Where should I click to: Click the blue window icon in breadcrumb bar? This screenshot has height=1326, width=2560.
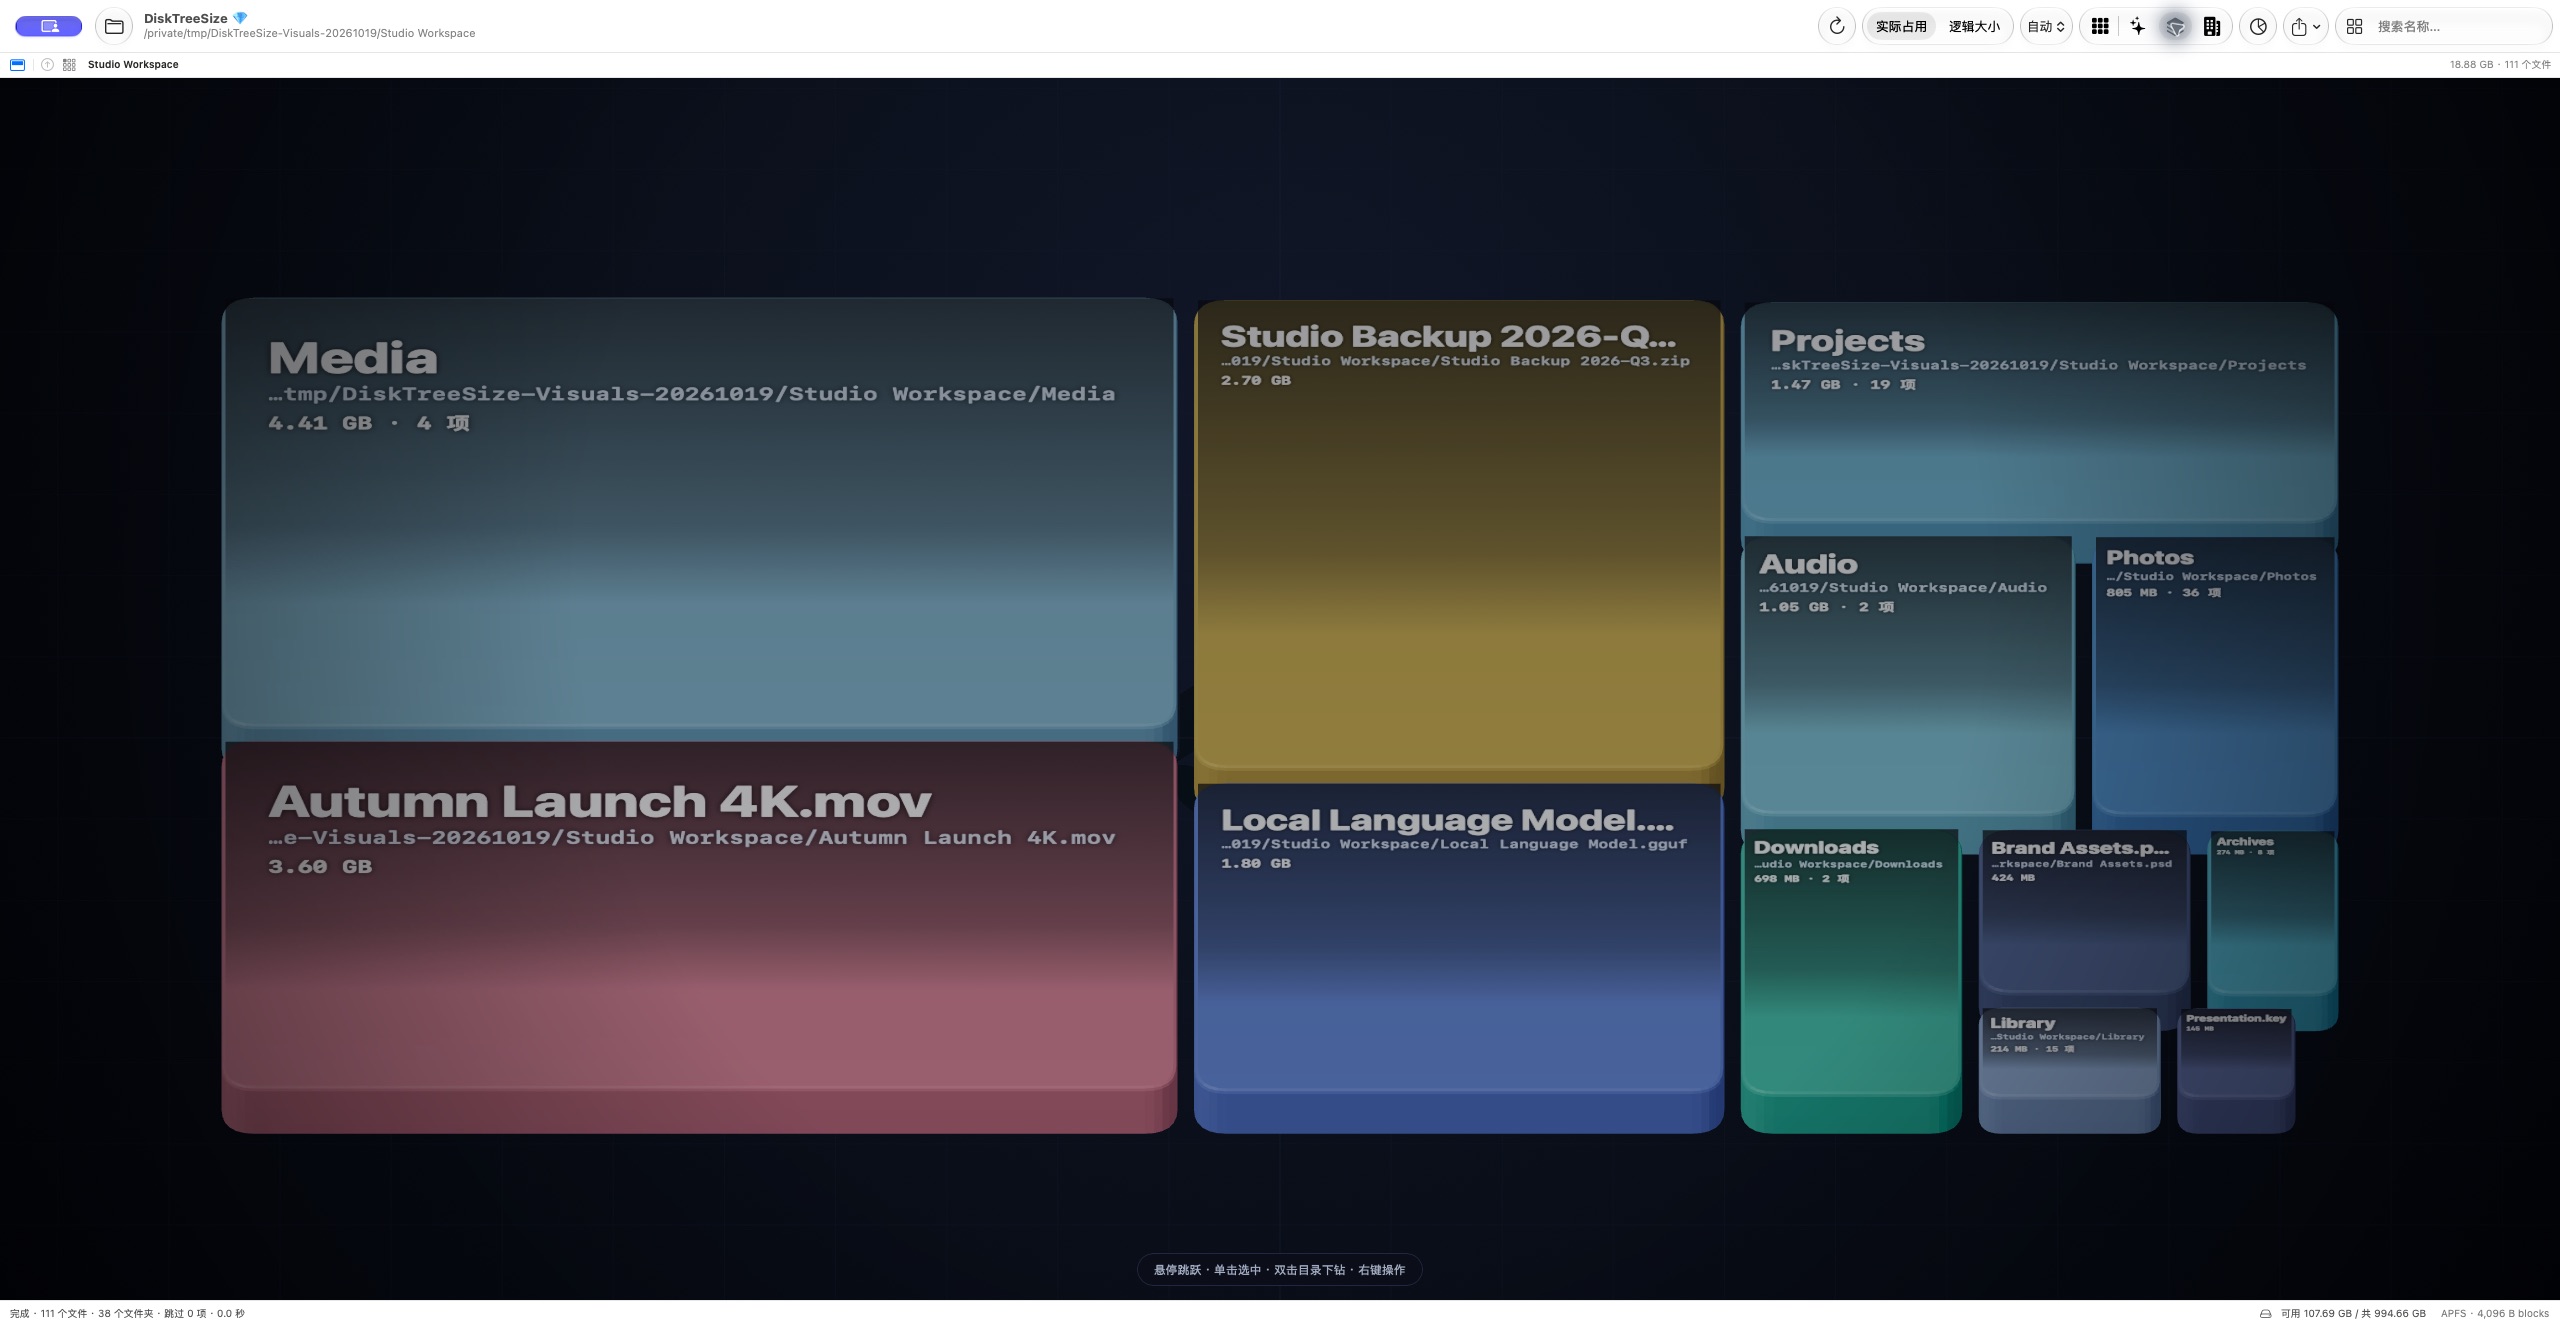point(17,65)
